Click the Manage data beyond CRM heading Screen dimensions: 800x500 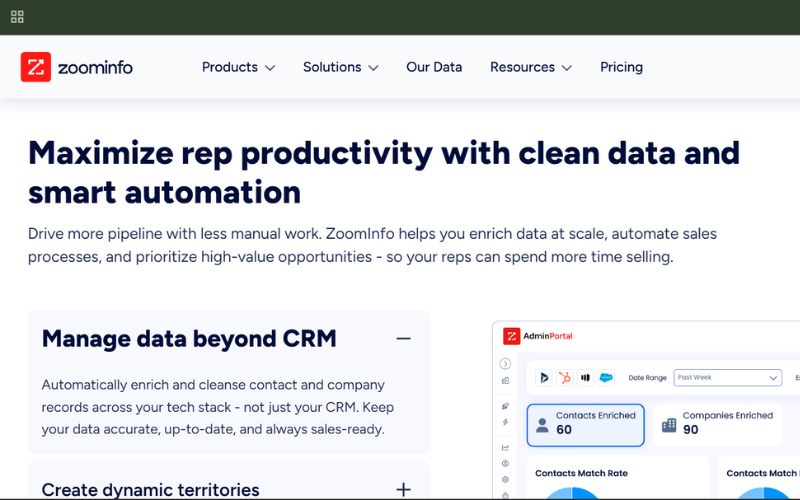coord(189,339)
